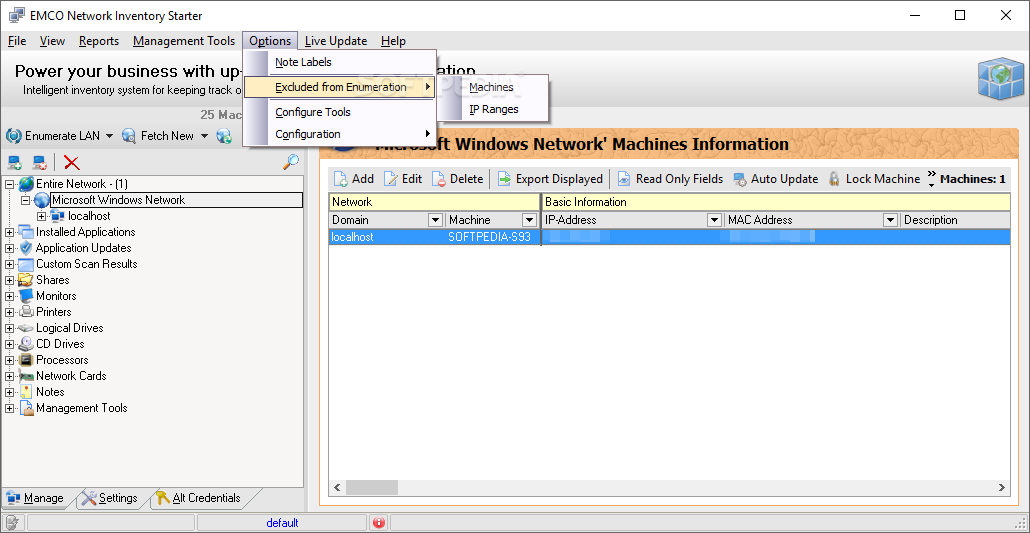Click the Installed Applications icon

[26, 232]
